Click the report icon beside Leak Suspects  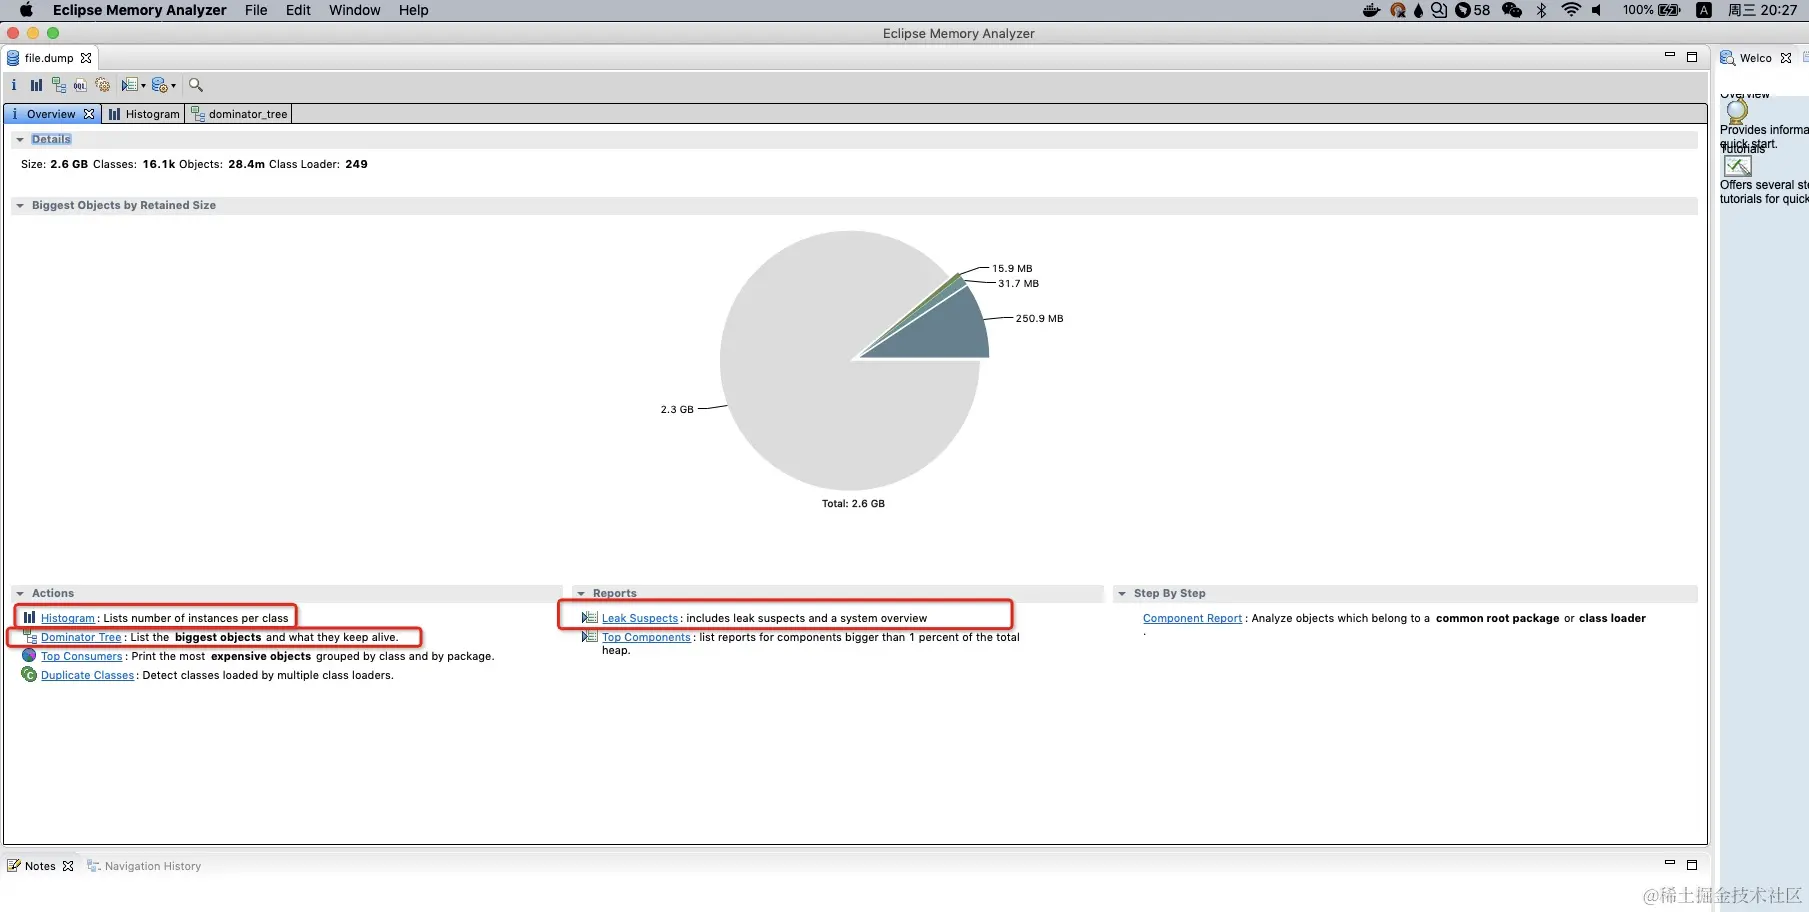pos(590,618)
